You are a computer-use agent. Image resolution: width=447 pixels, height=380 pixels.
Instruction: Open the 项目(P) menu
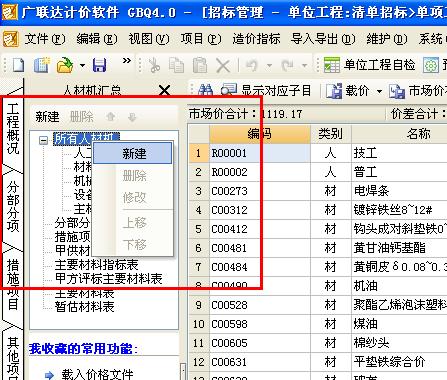pos(201,39)
